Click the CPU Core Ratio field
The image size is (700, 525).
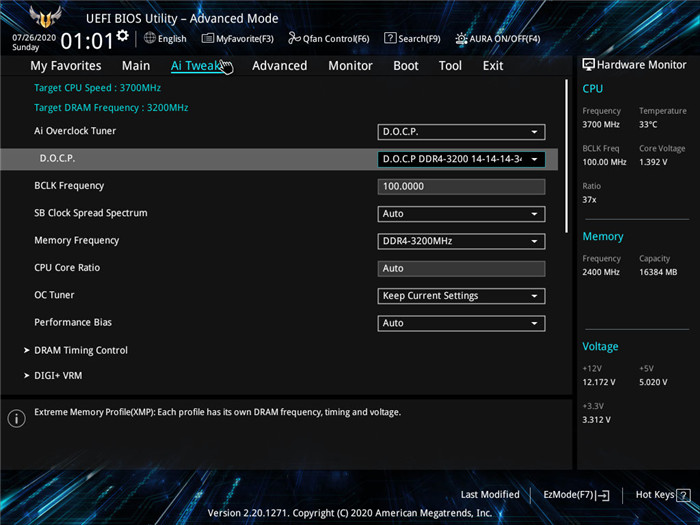461,269
